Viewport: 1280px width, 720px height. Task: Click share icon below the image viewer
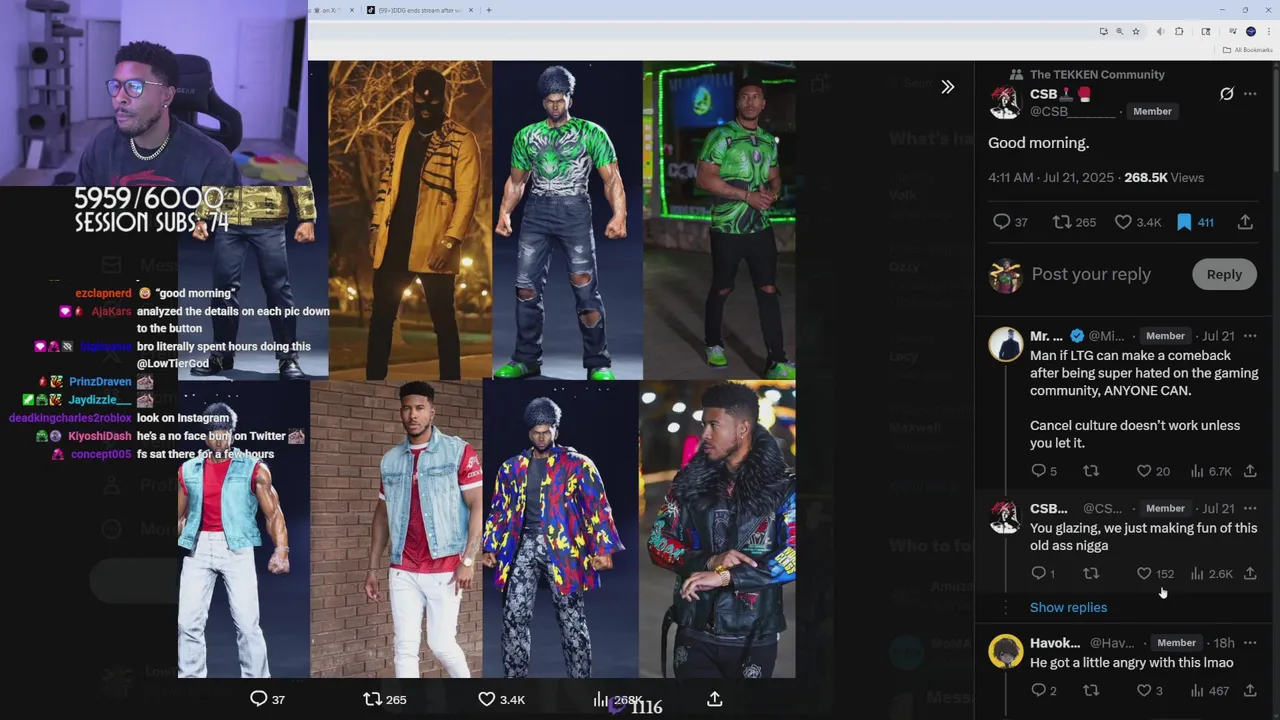pyautogui.click(x=715, y=699)
